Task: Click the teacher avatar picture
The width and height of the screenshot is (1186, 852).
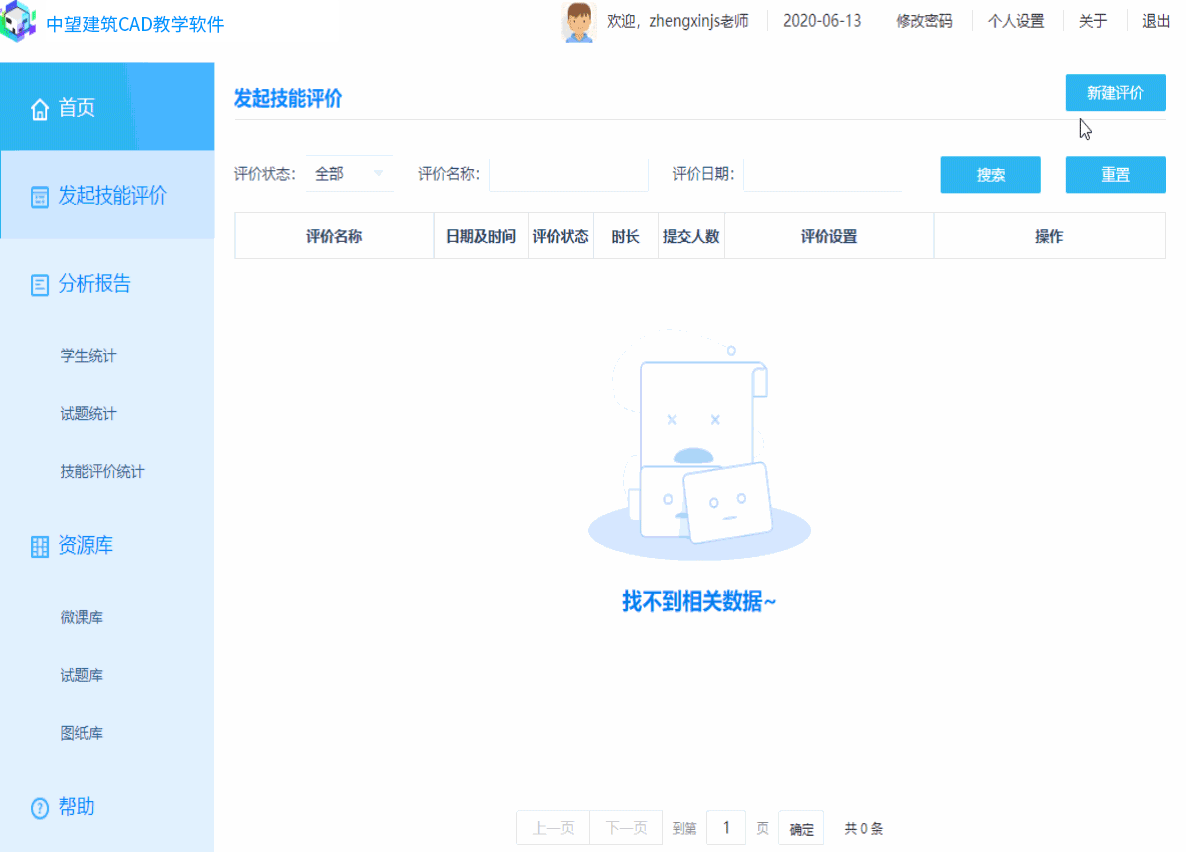Action: coord(579,22)
